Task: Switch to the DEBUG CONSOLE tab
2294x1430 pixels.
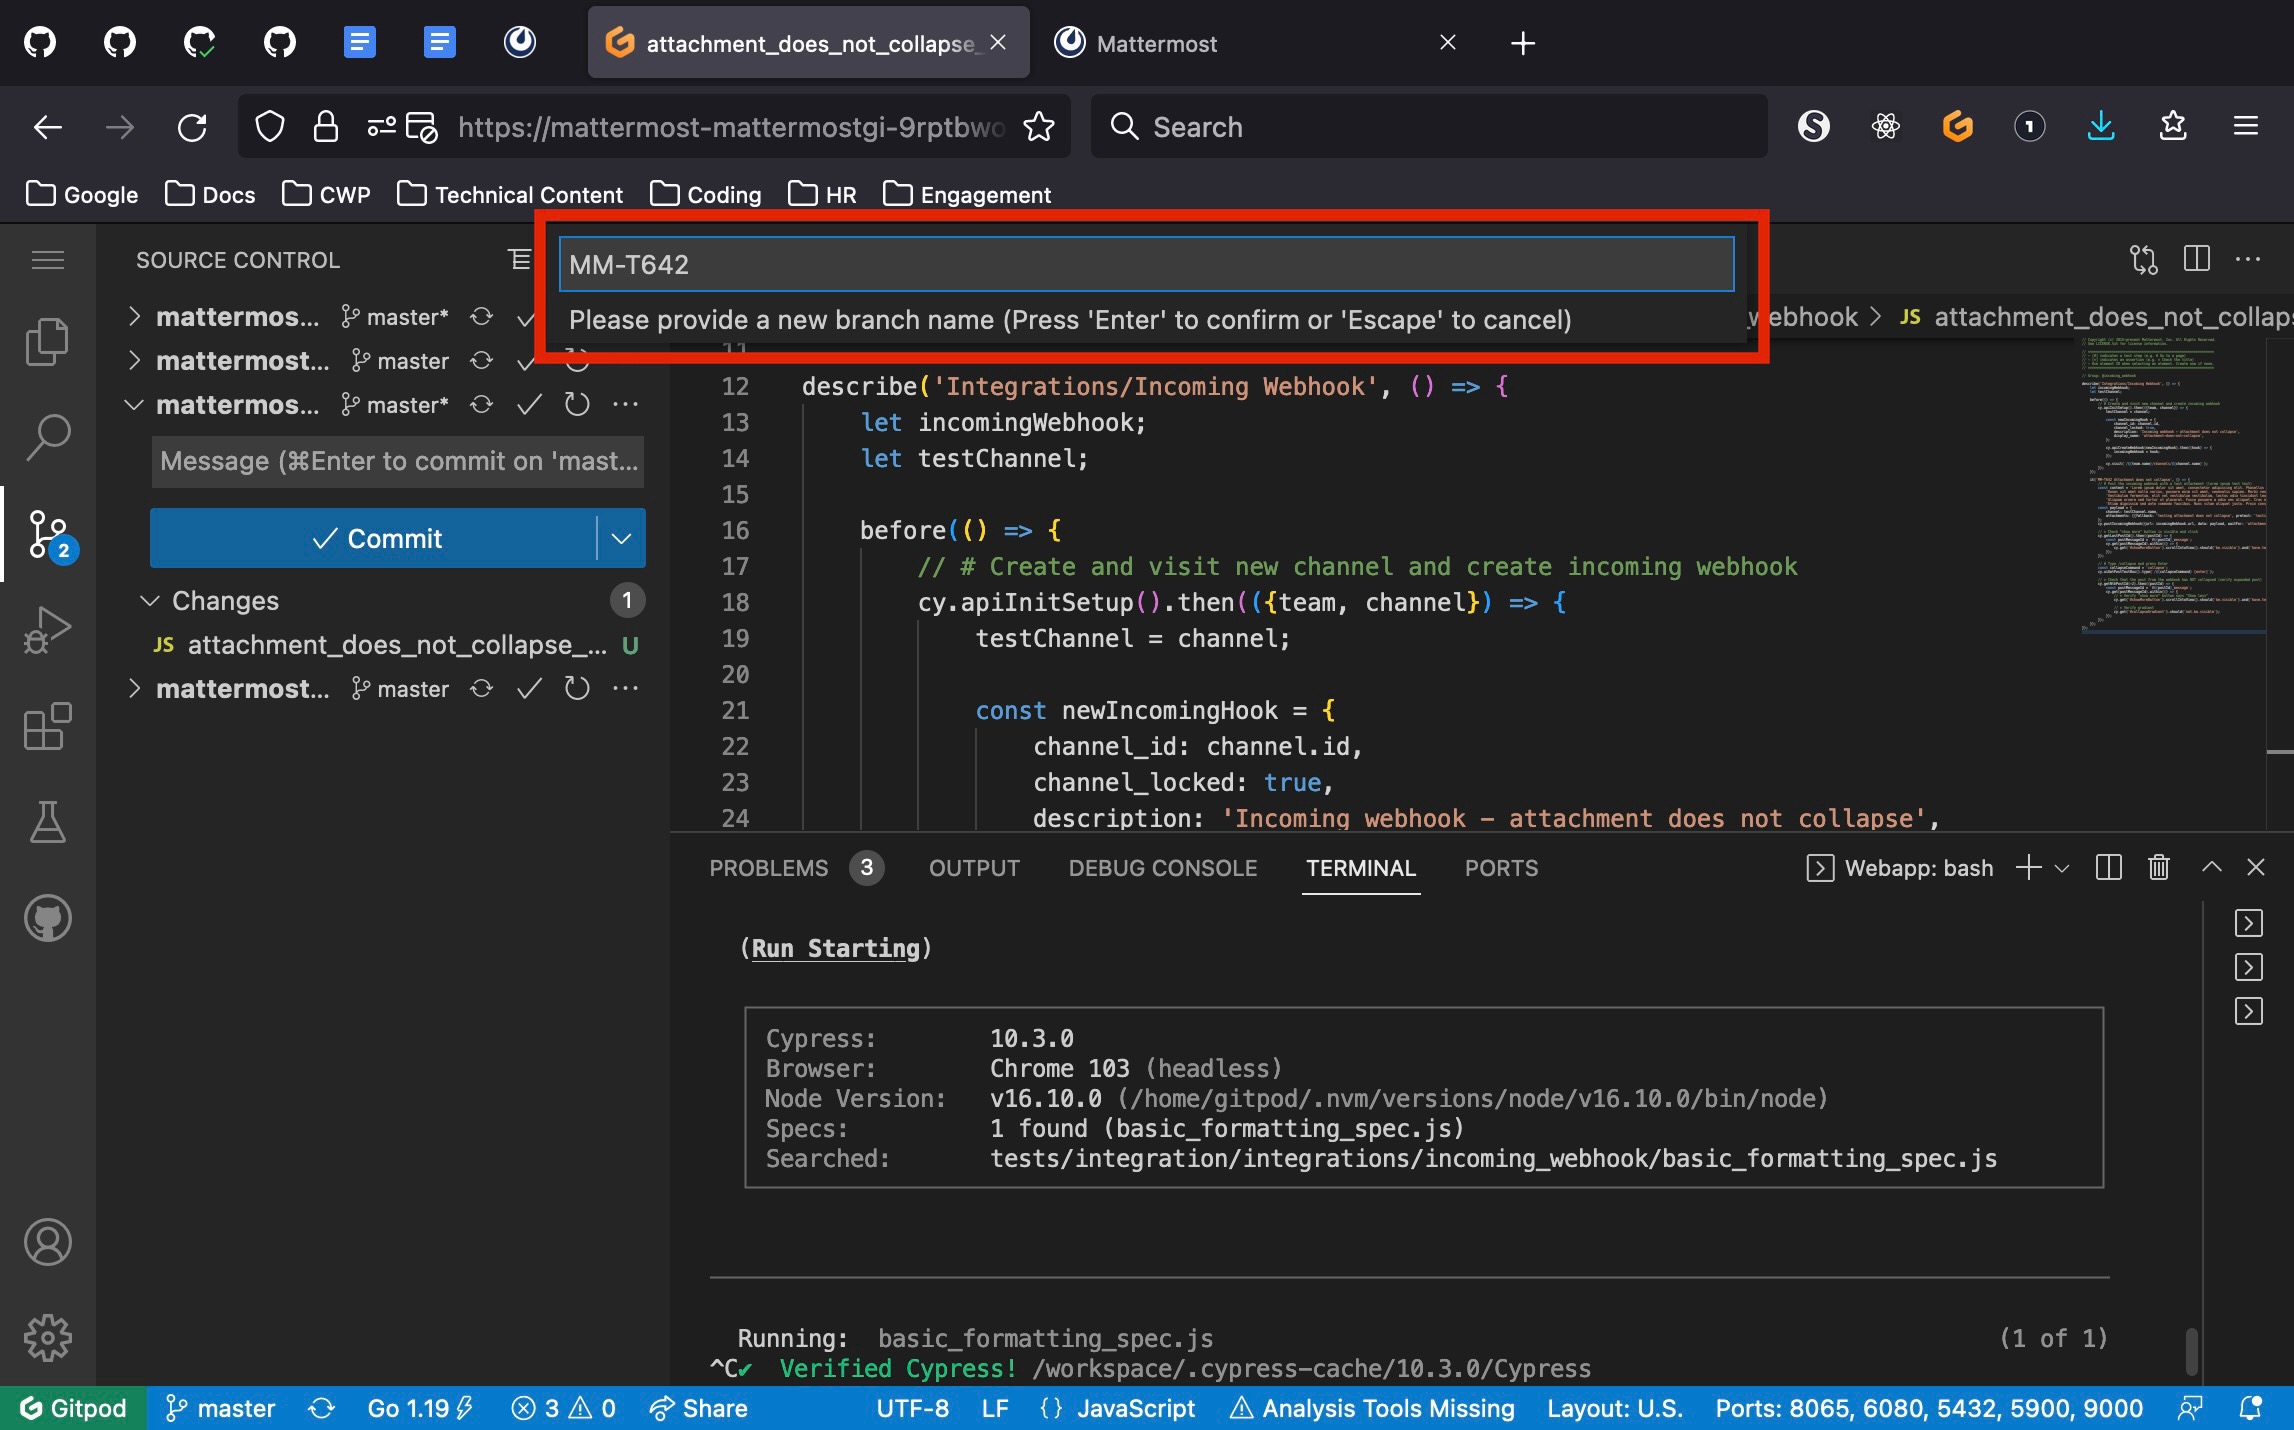Action: point(1162,868)
